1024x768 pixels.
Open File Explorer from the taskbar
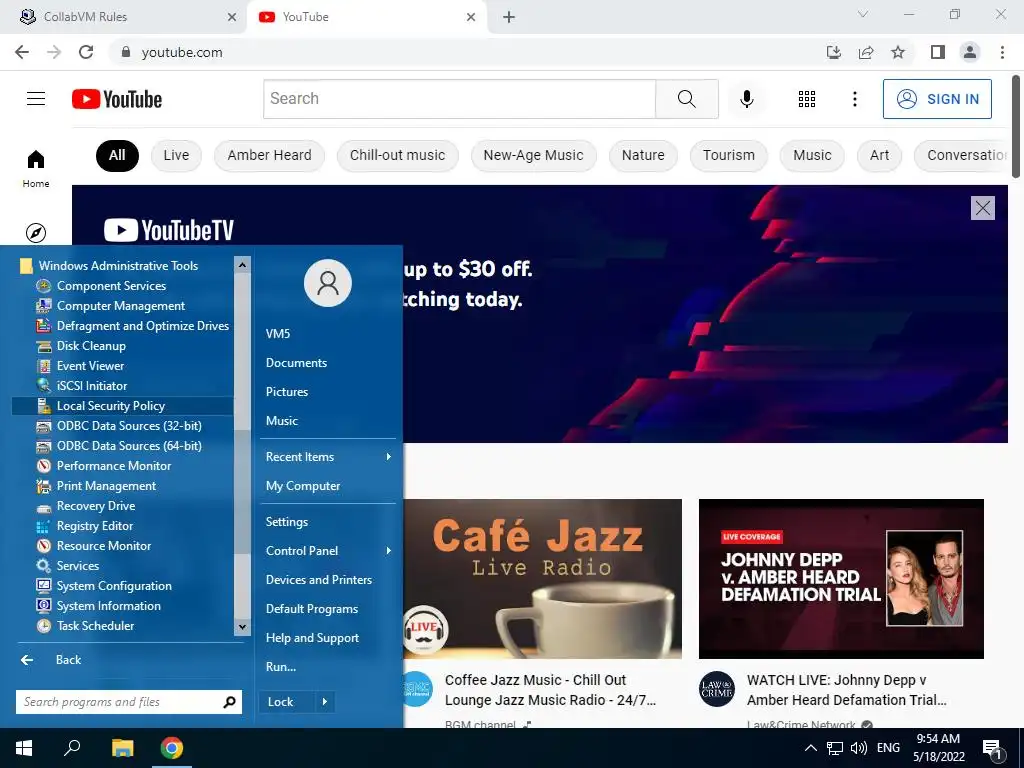pos(122,748)
